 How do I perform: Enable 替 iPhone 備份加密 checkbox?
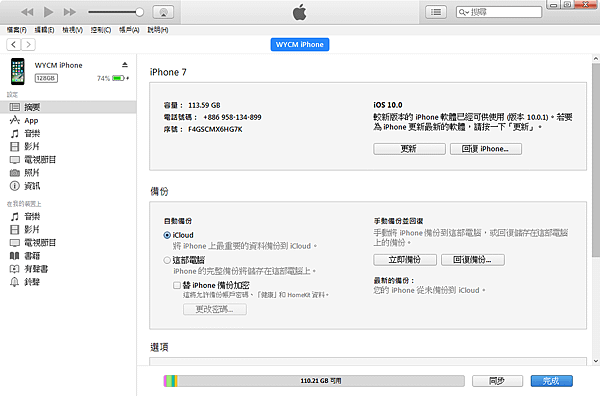(x=176, y=285)
